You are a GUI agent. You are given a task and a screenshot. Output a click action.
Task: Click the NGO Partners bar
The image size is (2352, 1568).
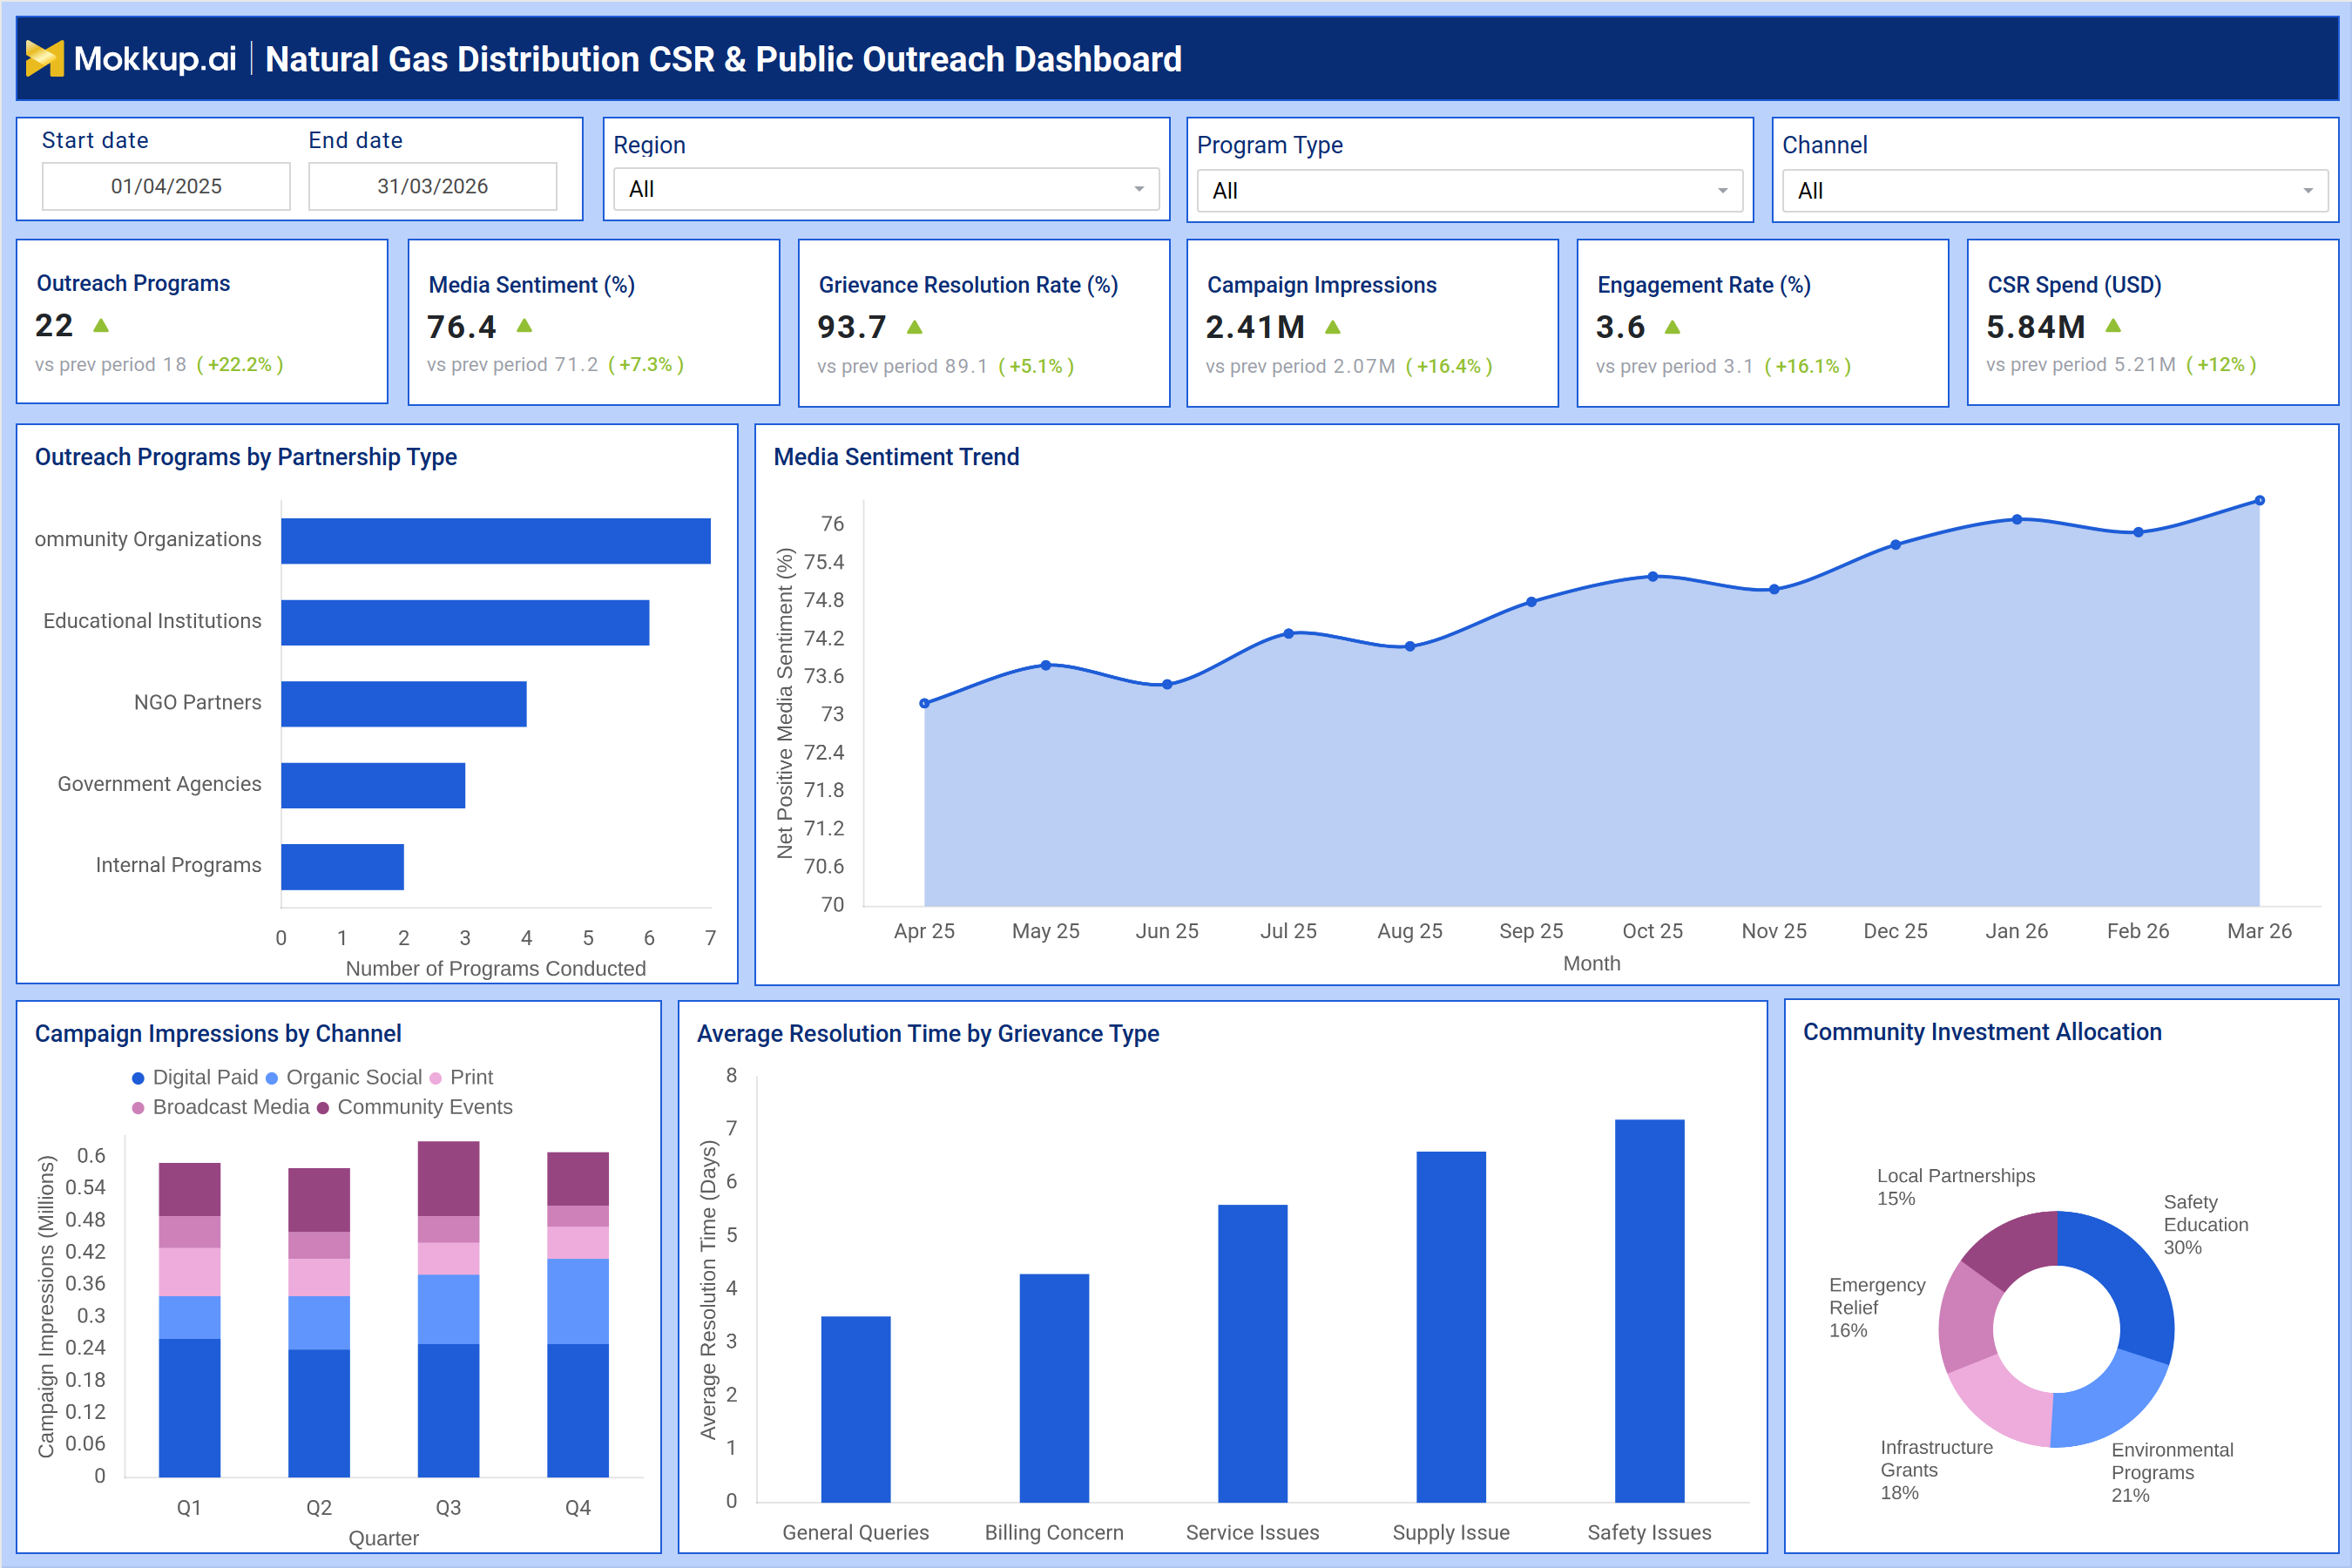tap(404, 704)
